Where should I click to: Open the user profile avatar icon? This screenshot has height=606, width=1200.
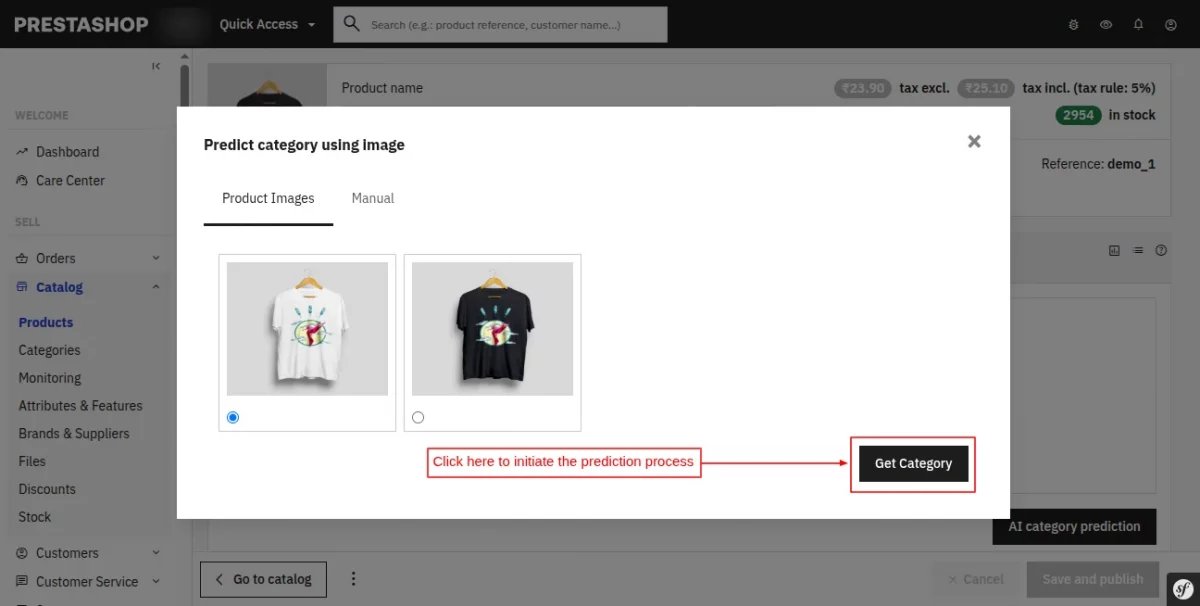pyautogui.click(x=1170, y=25)
